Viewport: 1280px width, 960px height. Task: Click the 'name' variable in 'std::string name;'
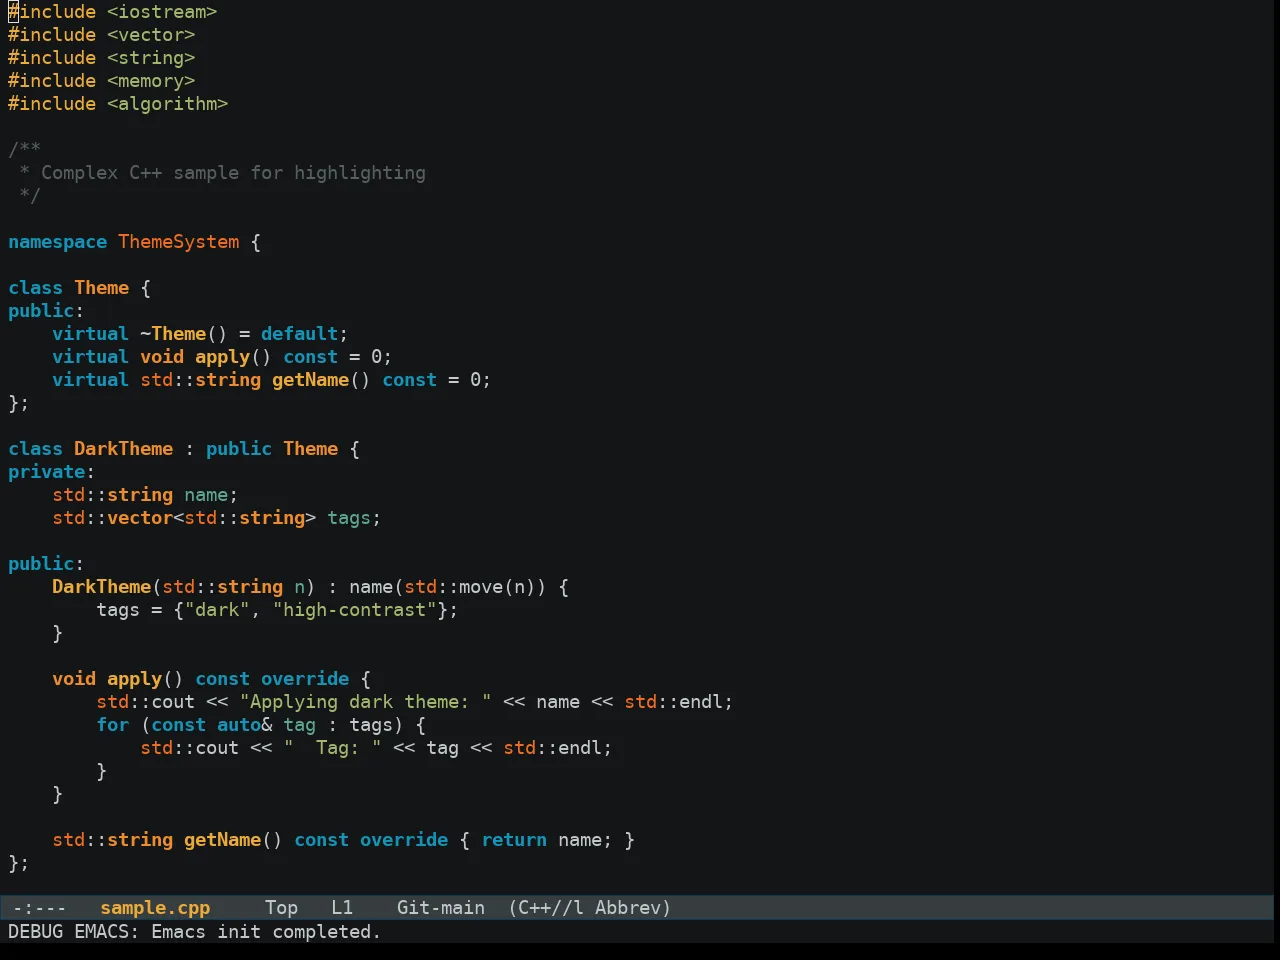[206, 495]
